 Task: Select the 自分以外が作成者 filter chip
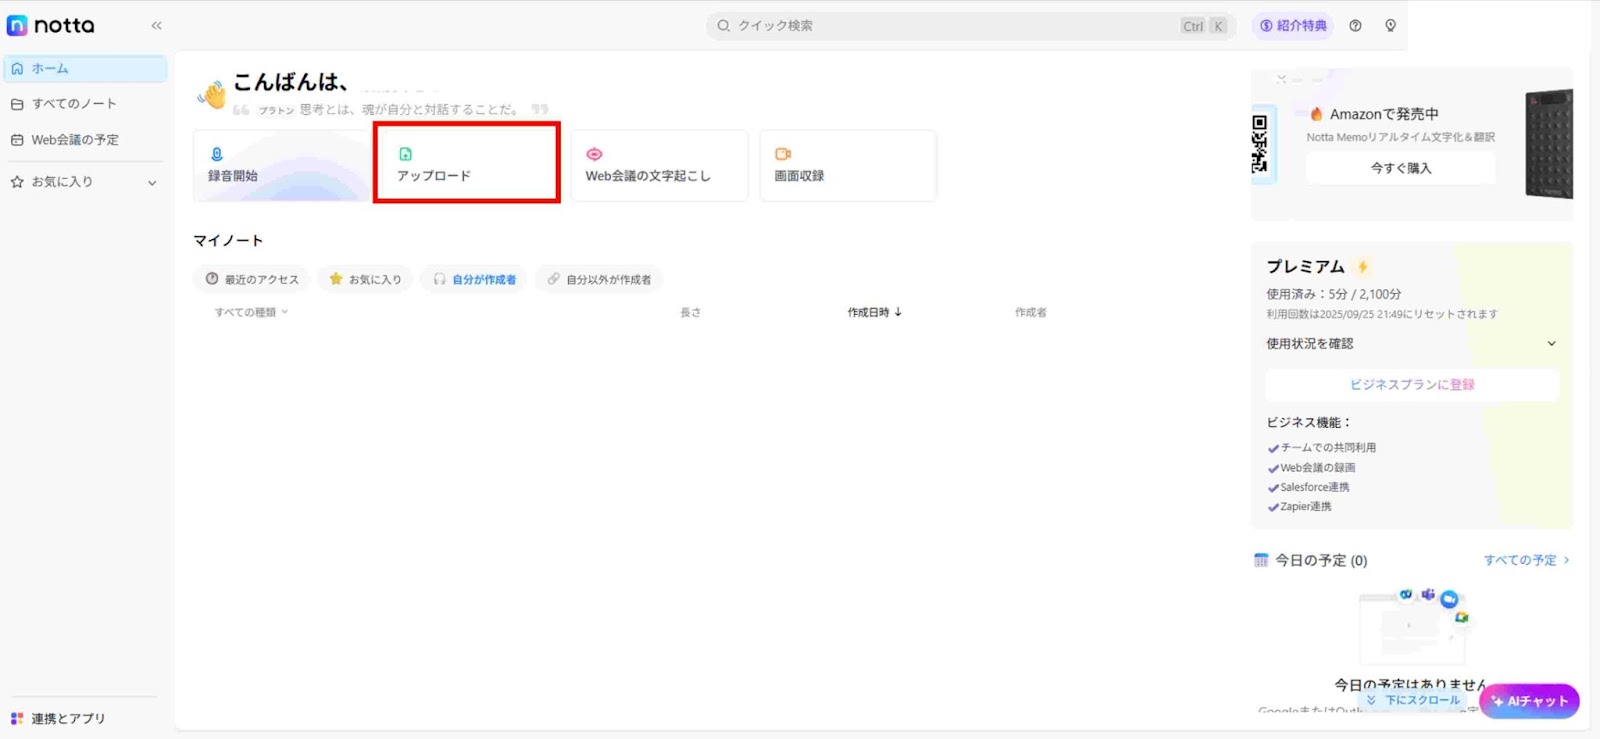pyautogui.click(x=599, y=280)
